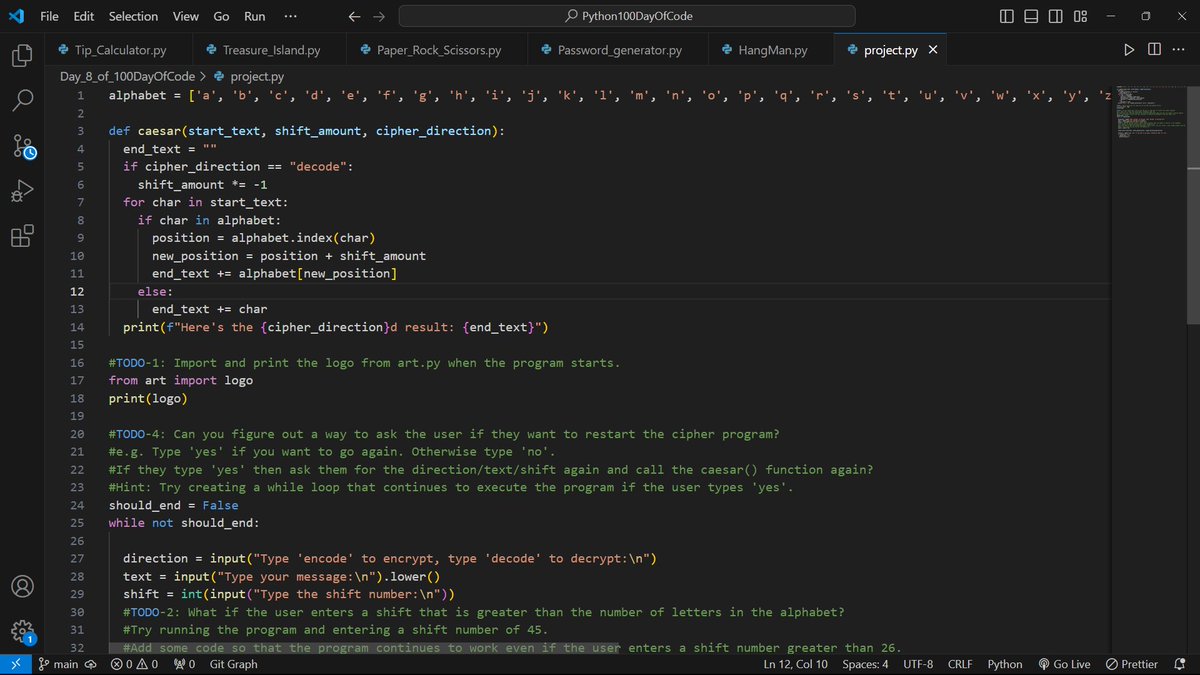The image size is (1200, 675).
Task: Open the forwarded ports indicator
Action: tap(183, 664)
